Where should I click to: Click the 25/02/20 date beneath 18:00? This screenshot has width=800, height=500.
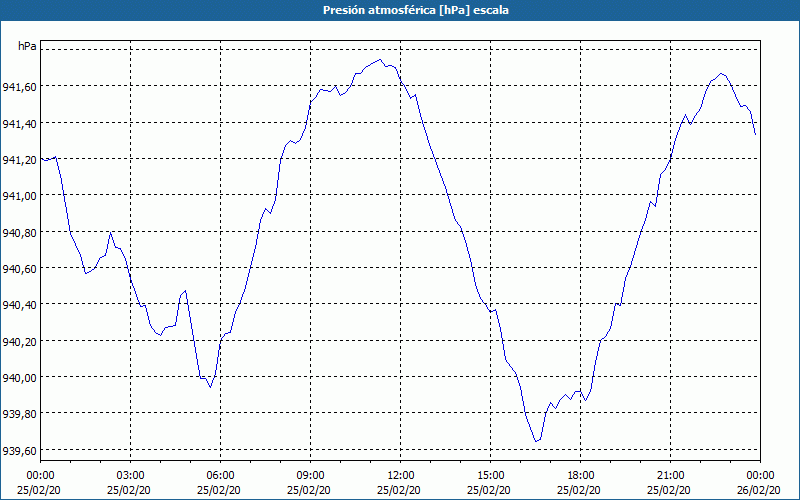point(579,490)
